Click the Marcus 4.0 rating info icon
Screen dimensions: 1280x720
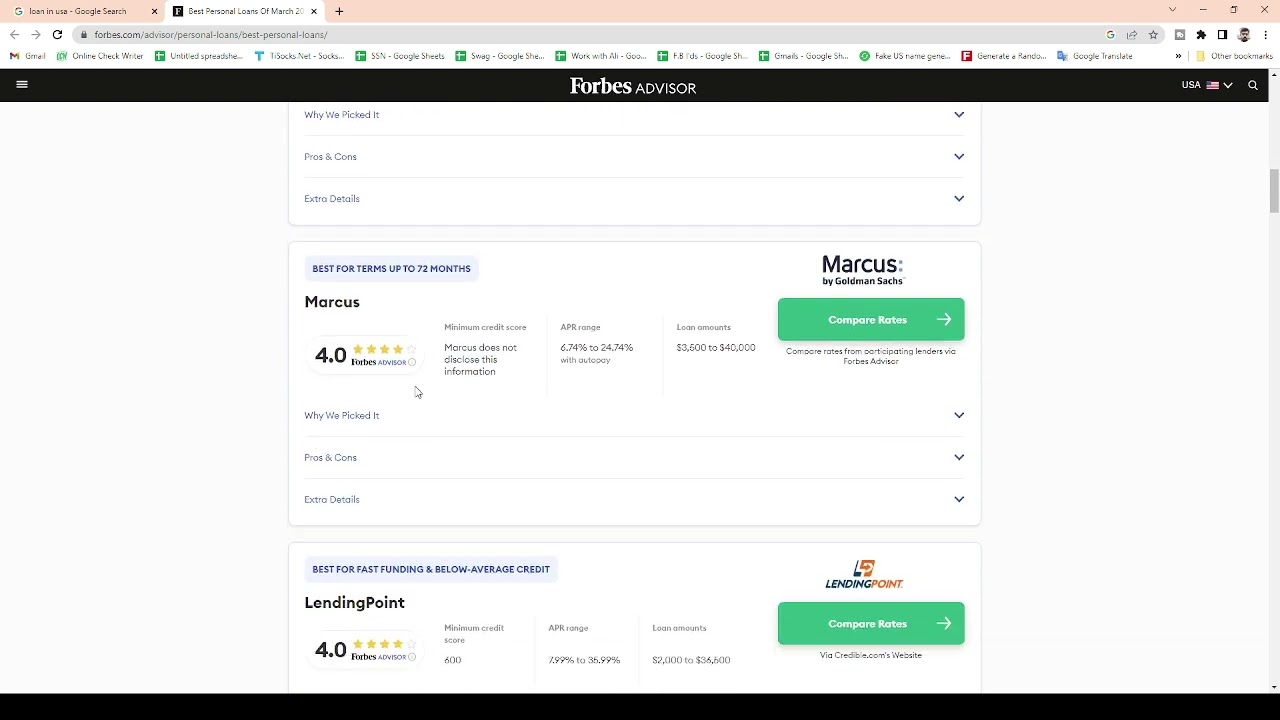point(411,362)
